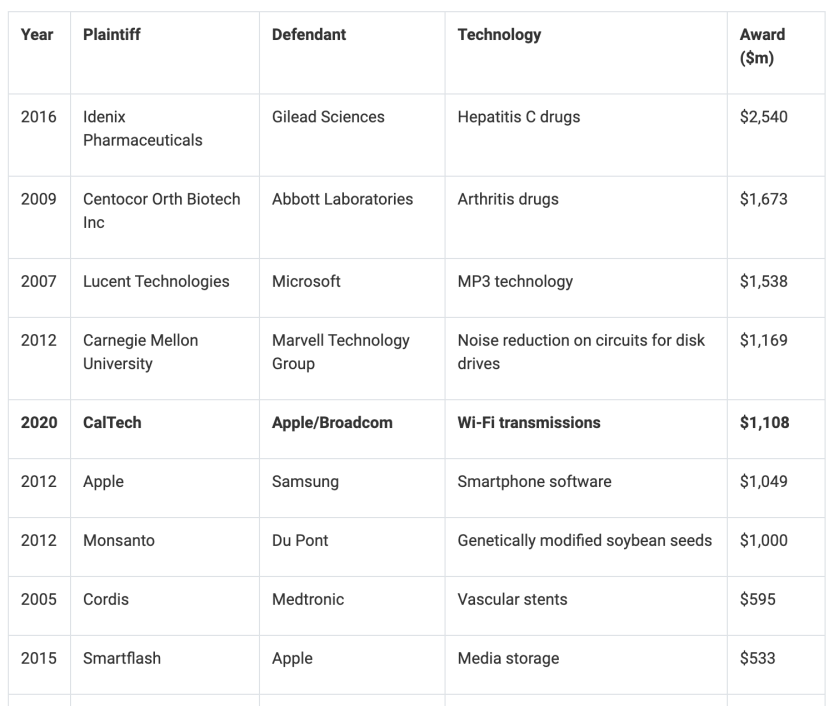Screen dimensions: 839x706
Task: Click the Marvell Technology Group cell
Action: pos(340,352)
